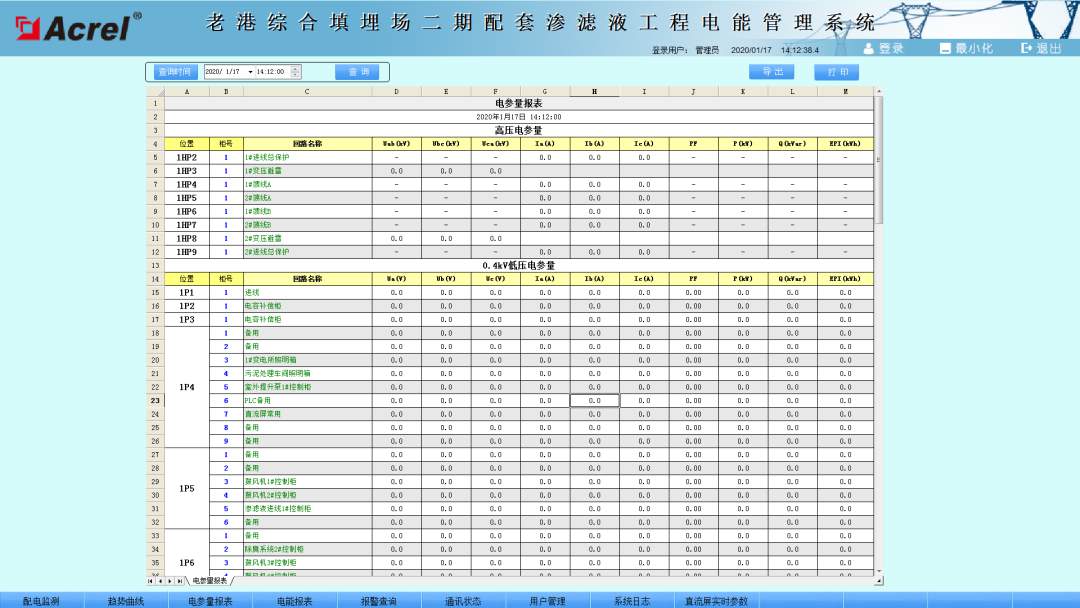Viewport: 1080px width, 608px height.
Task: Go to last sheet with navigation arrow
Action: [x=179, y=581]
